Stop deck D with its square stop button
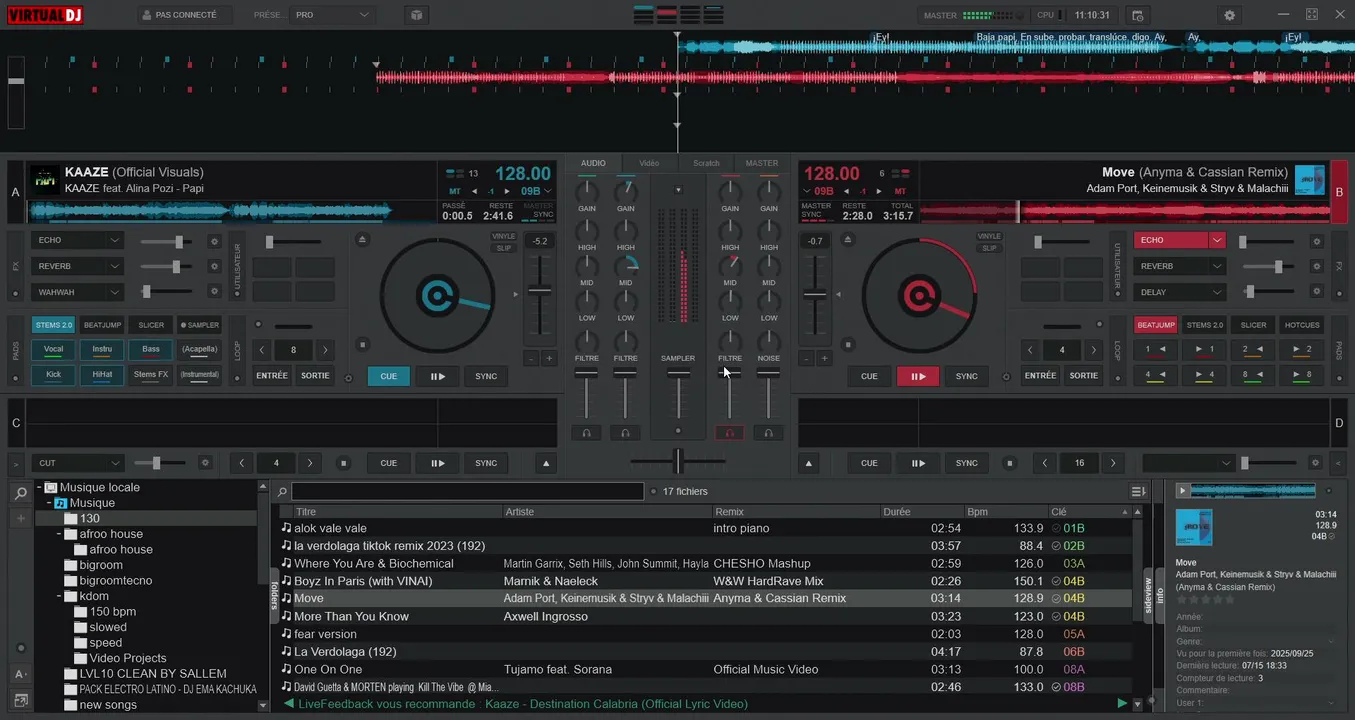 (1011, 463)
